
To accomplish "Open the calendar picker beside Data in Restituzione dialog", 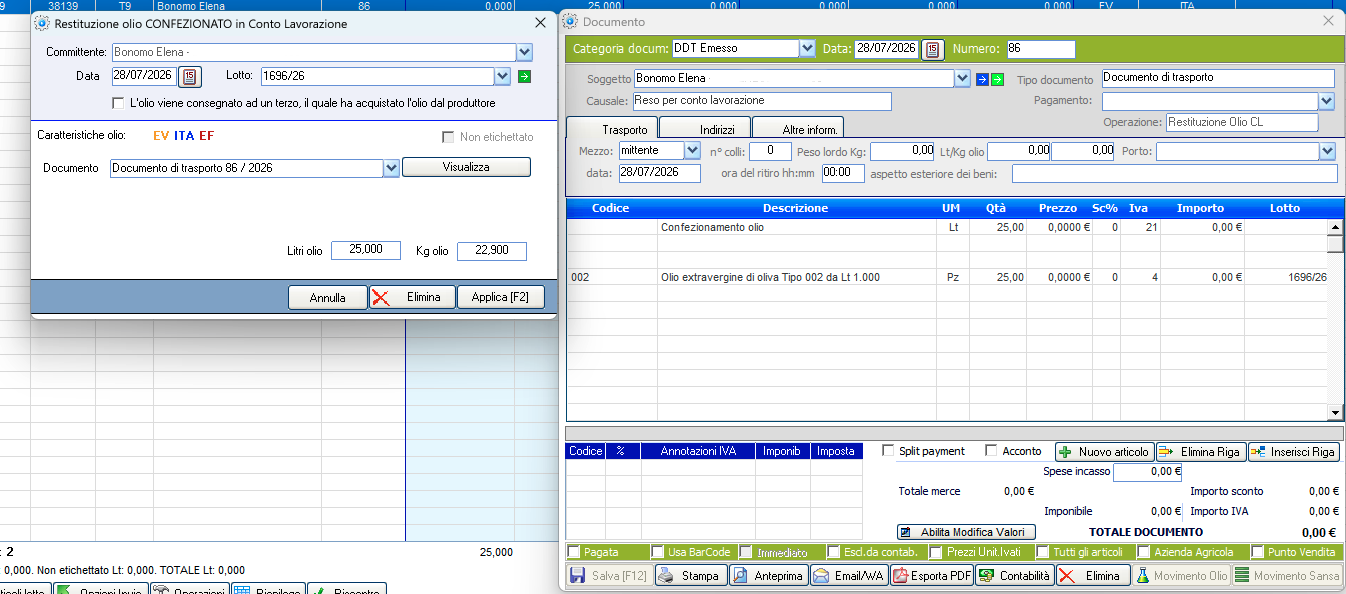I will (x=190, y=76).
